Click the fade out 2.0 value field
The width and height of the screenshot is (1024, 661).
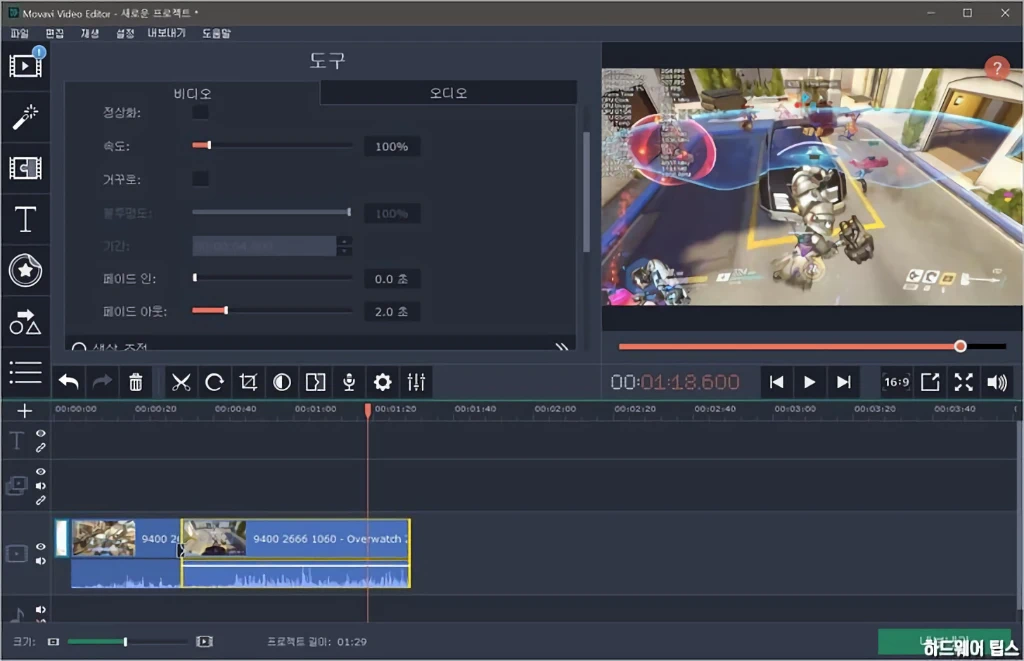[x=392, y=312]
